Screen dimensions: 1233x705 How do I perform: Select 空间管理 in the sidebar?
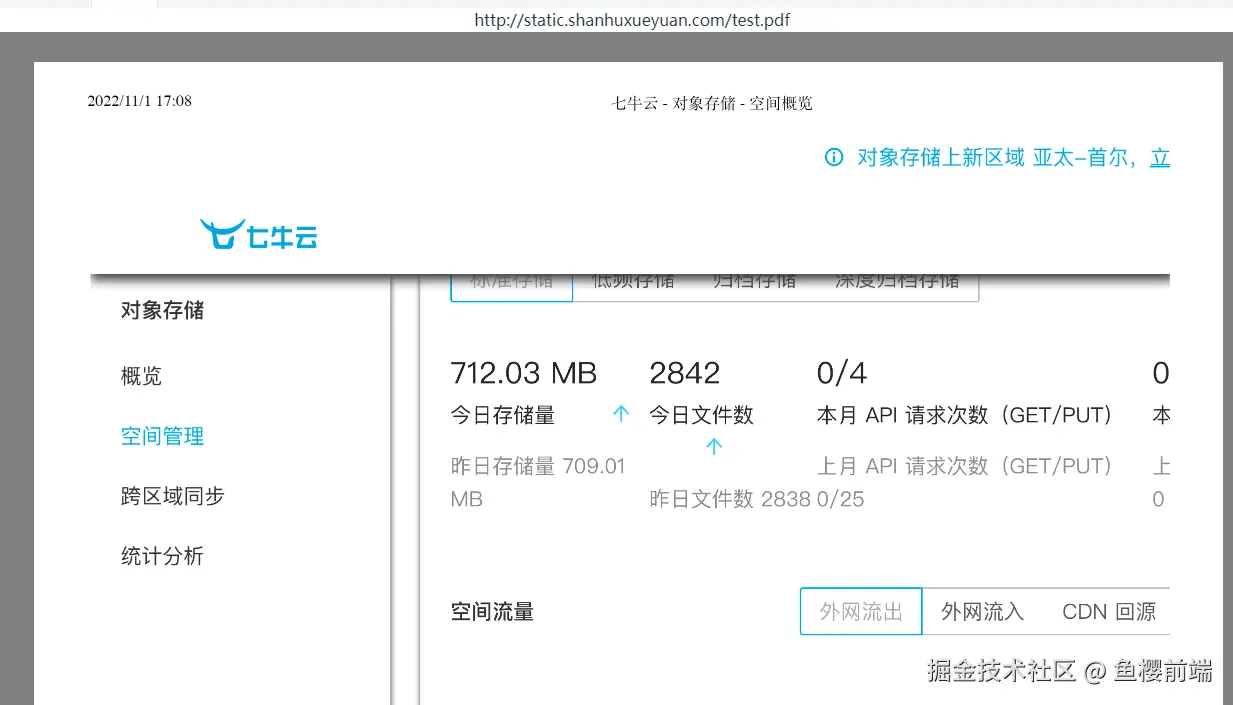click(162, 436)
